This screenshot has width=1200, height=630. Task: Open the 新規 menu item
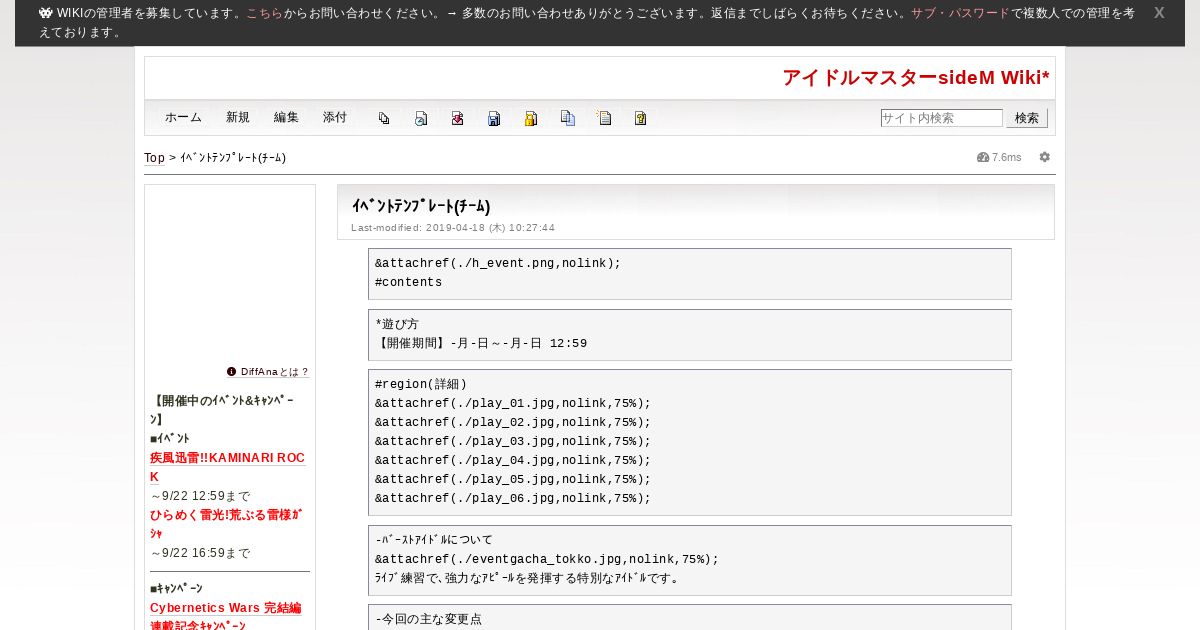(238, 117)
